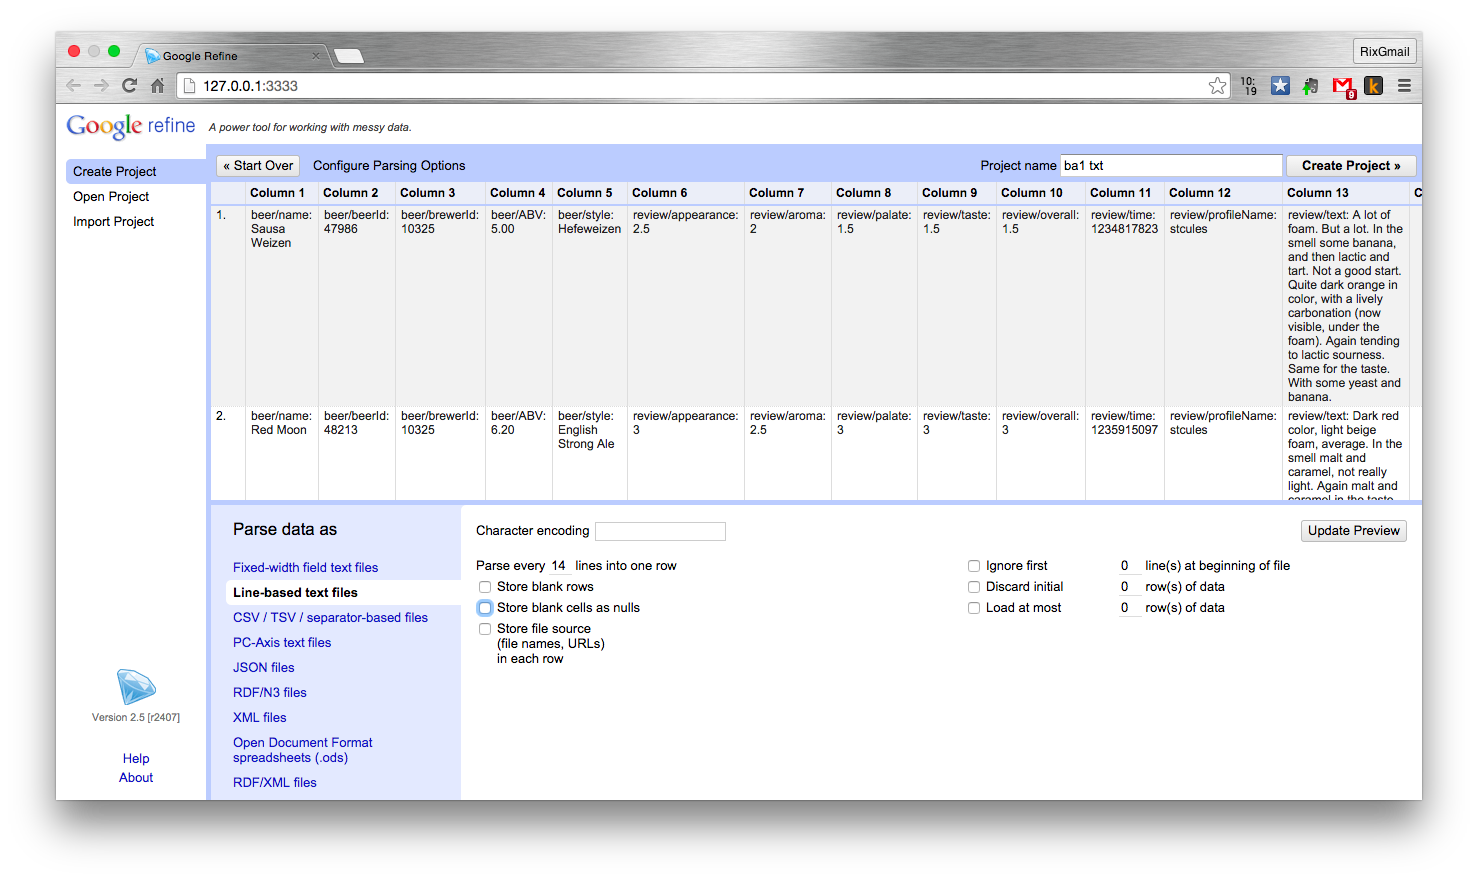Image resolution: width=1478 pixels, height=880 pixels.
Task: Click the orange K extension icon
Action: [1374, 86]
